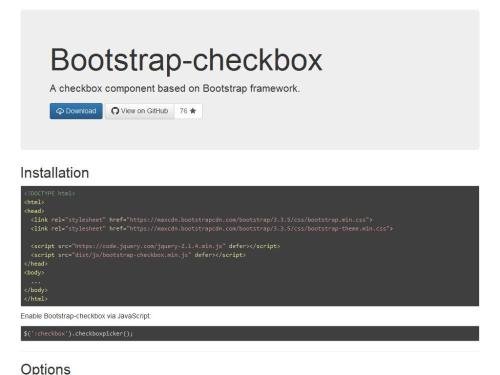
Task: Click the bootstrap-checkbox.min.js script line
Action: [138, 255]
